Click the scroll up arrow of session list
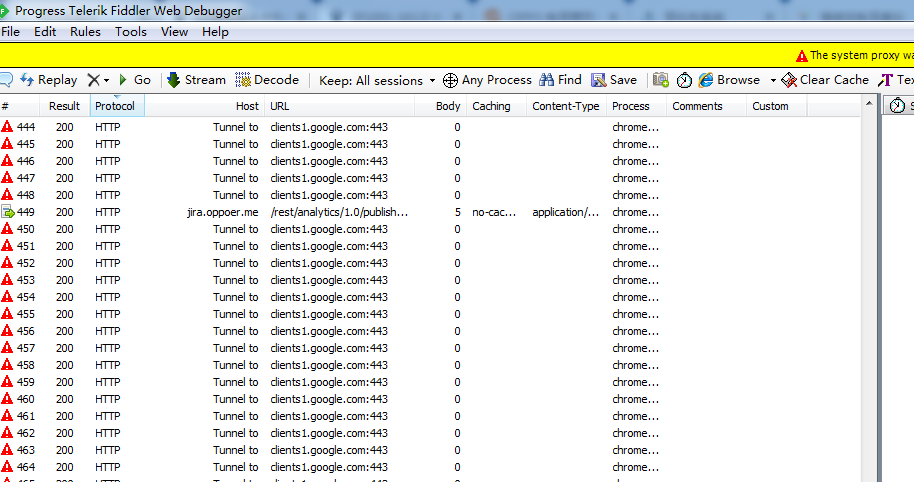914x482 pixels. (869, 104)
